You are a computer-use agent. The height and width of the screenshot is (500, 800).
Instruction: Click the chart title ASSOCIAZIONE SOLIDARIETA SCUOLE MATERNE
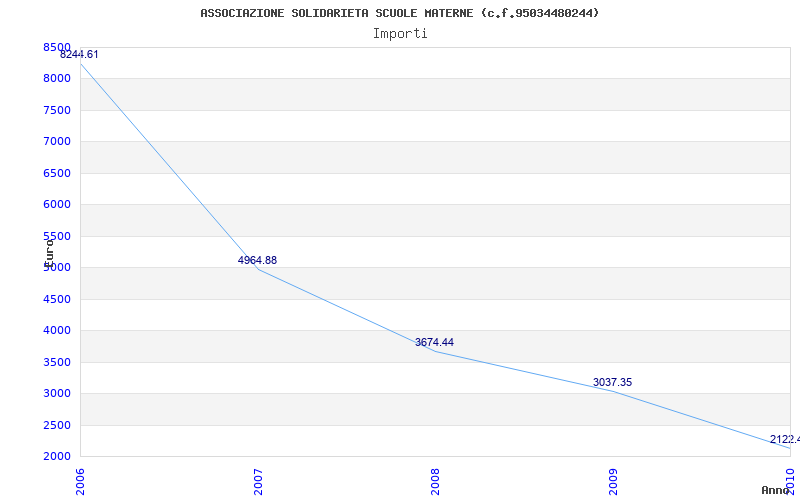tap(400, 13)
